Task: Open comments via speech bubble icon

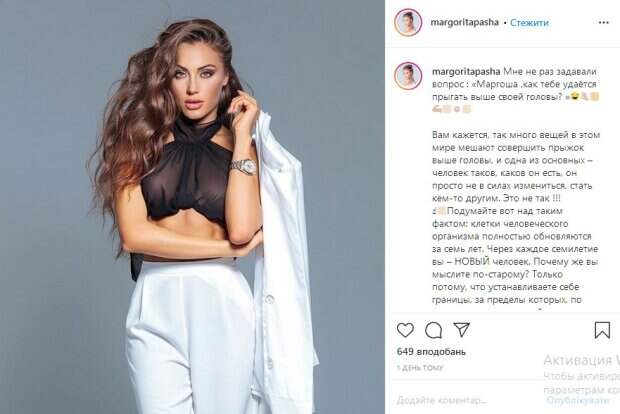Action: click(433, 330)
